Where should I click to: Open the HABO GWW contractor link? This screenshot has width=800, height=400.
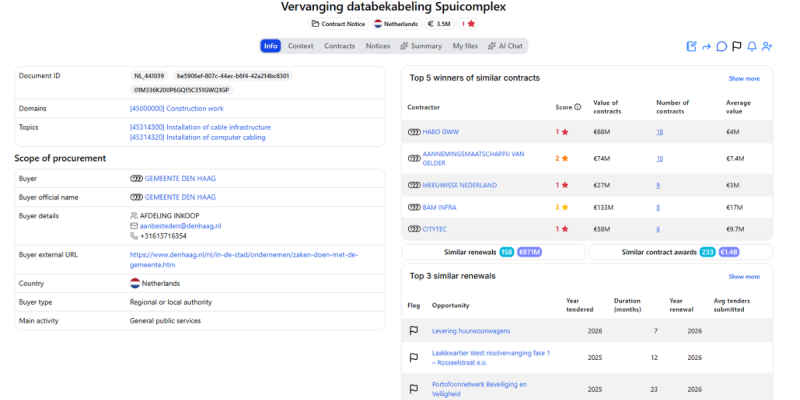click(x=441, y=132)
